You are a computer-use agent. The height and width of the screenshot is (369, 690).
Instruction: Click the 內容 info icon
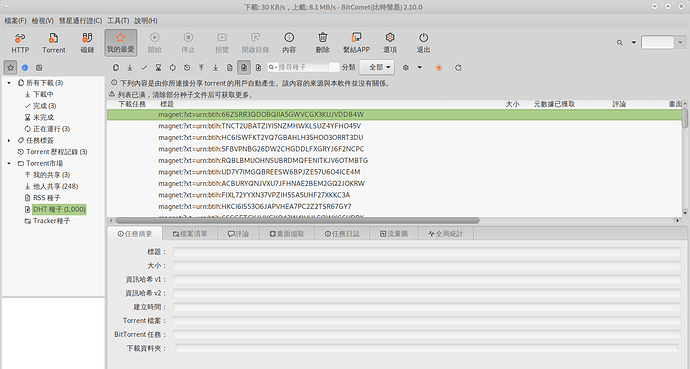point(289,43)
